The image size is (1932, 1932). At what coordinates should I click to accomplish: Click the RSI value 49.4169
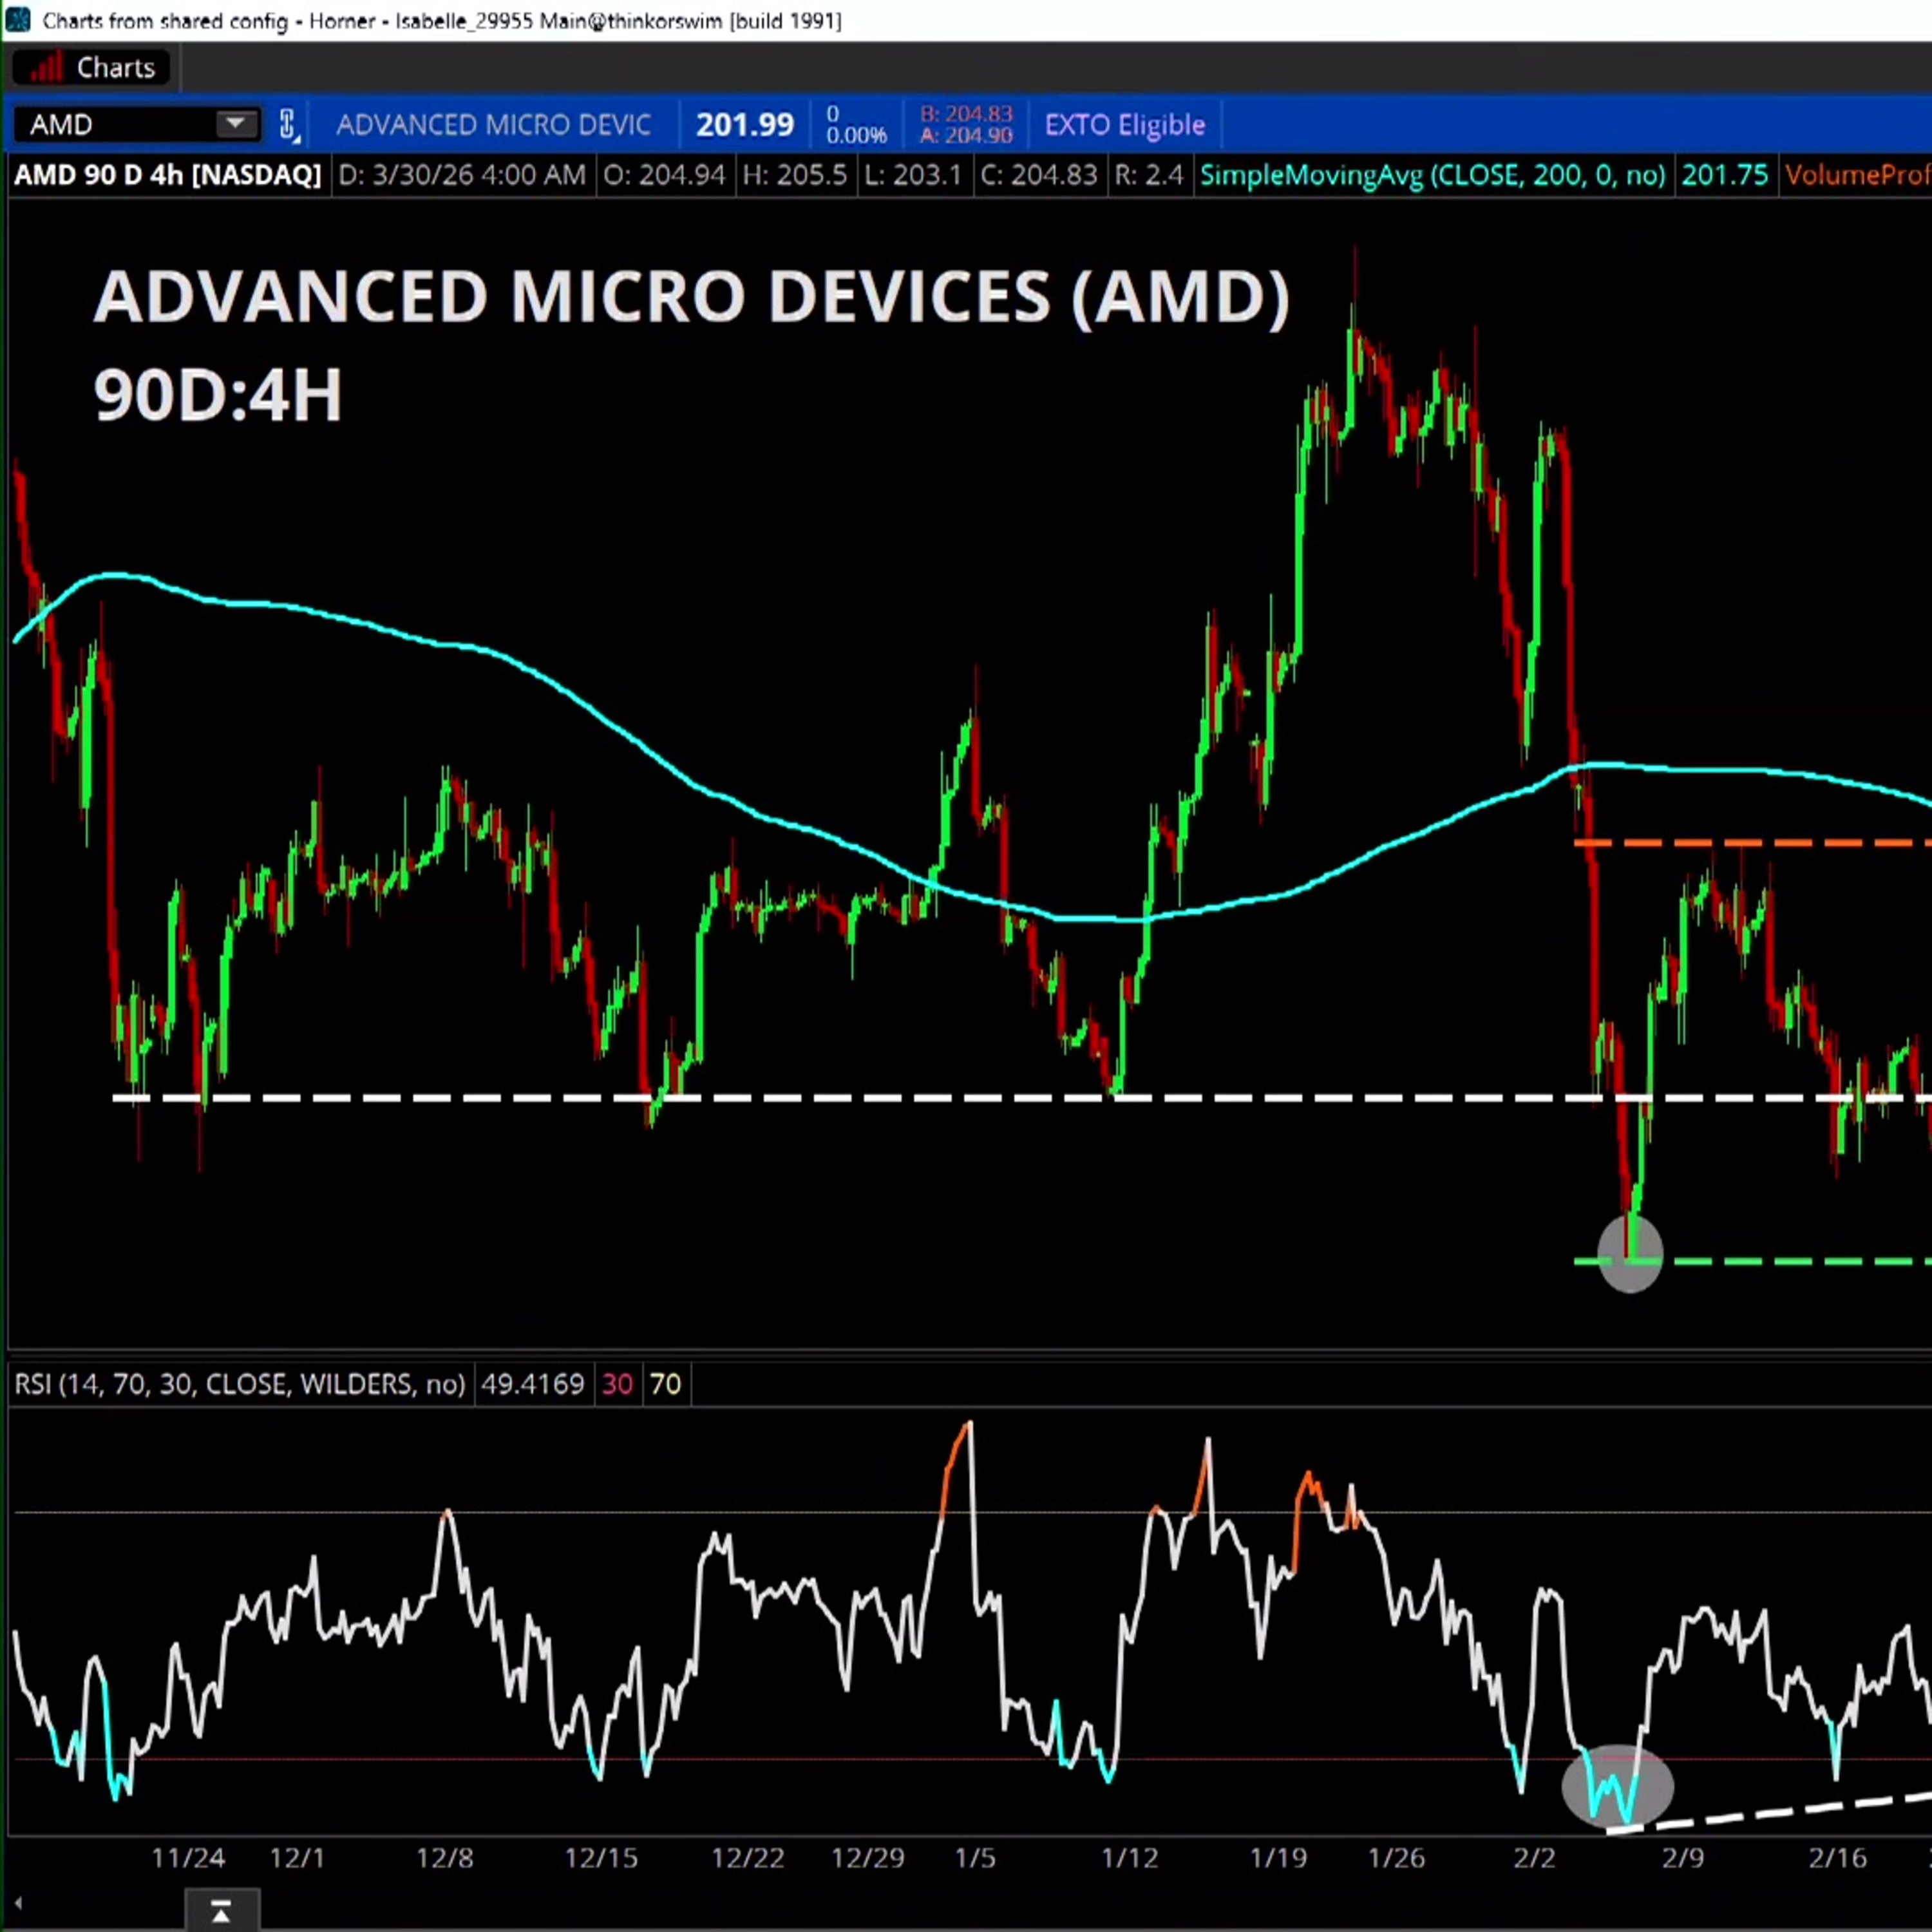(532, 1384)
